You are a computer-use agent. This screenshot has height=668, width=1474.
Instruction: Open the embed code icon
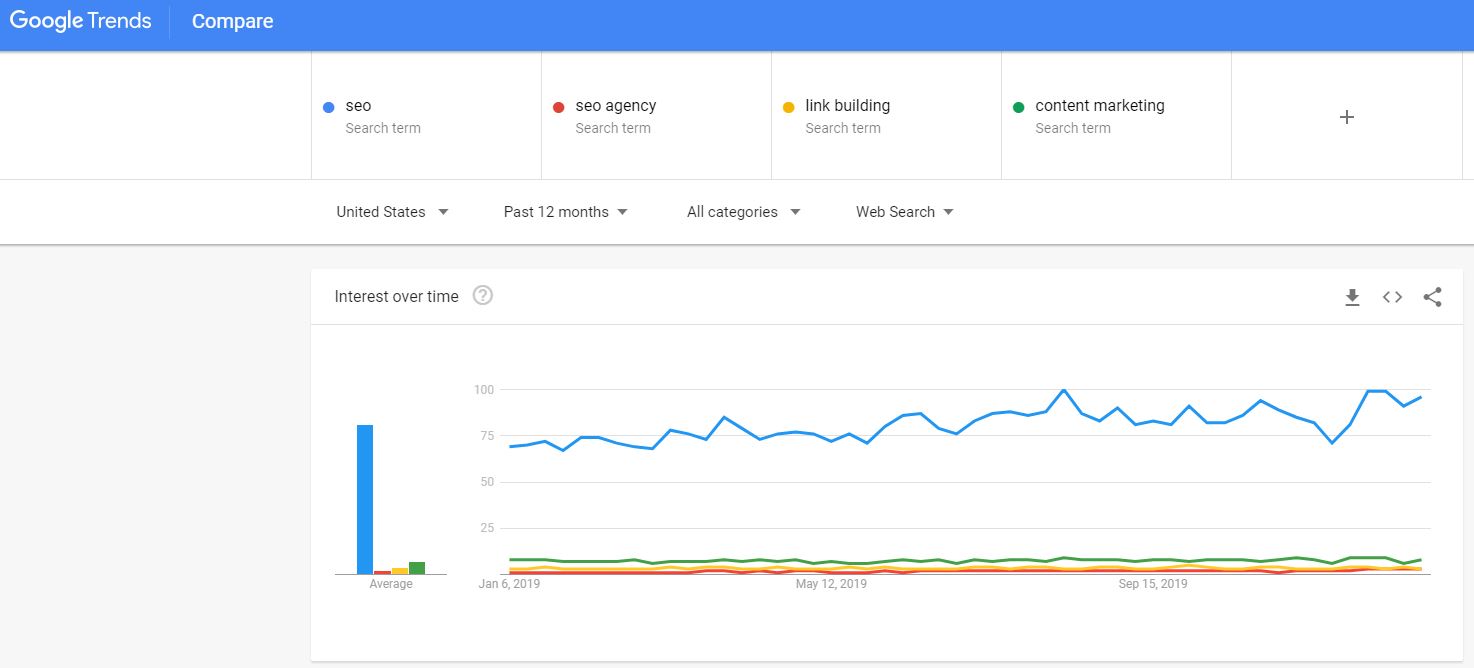[1392, 297]
